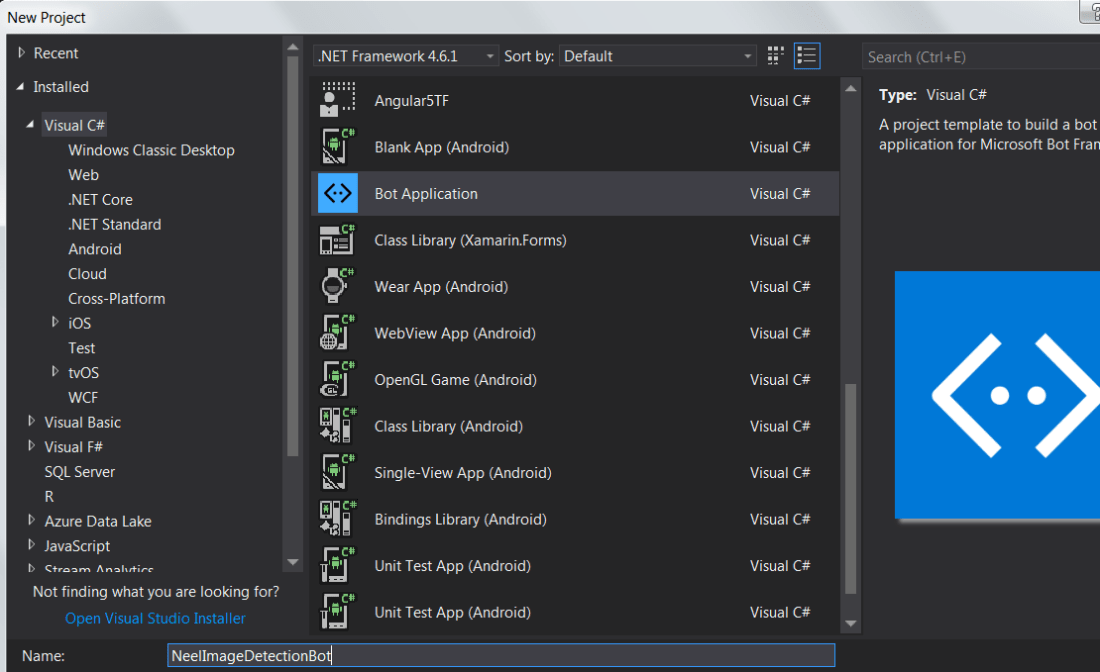The height and width of the screenshot is (672, 1100).
Task: Switch to small icons view
Action: tap(775, 56)
